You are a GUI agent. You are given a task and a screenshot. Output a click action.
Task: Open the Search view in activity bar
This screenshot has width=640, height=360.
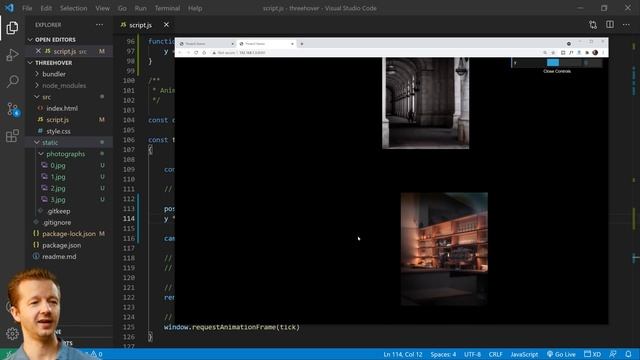pyautogui.click(x=12, y=81)
